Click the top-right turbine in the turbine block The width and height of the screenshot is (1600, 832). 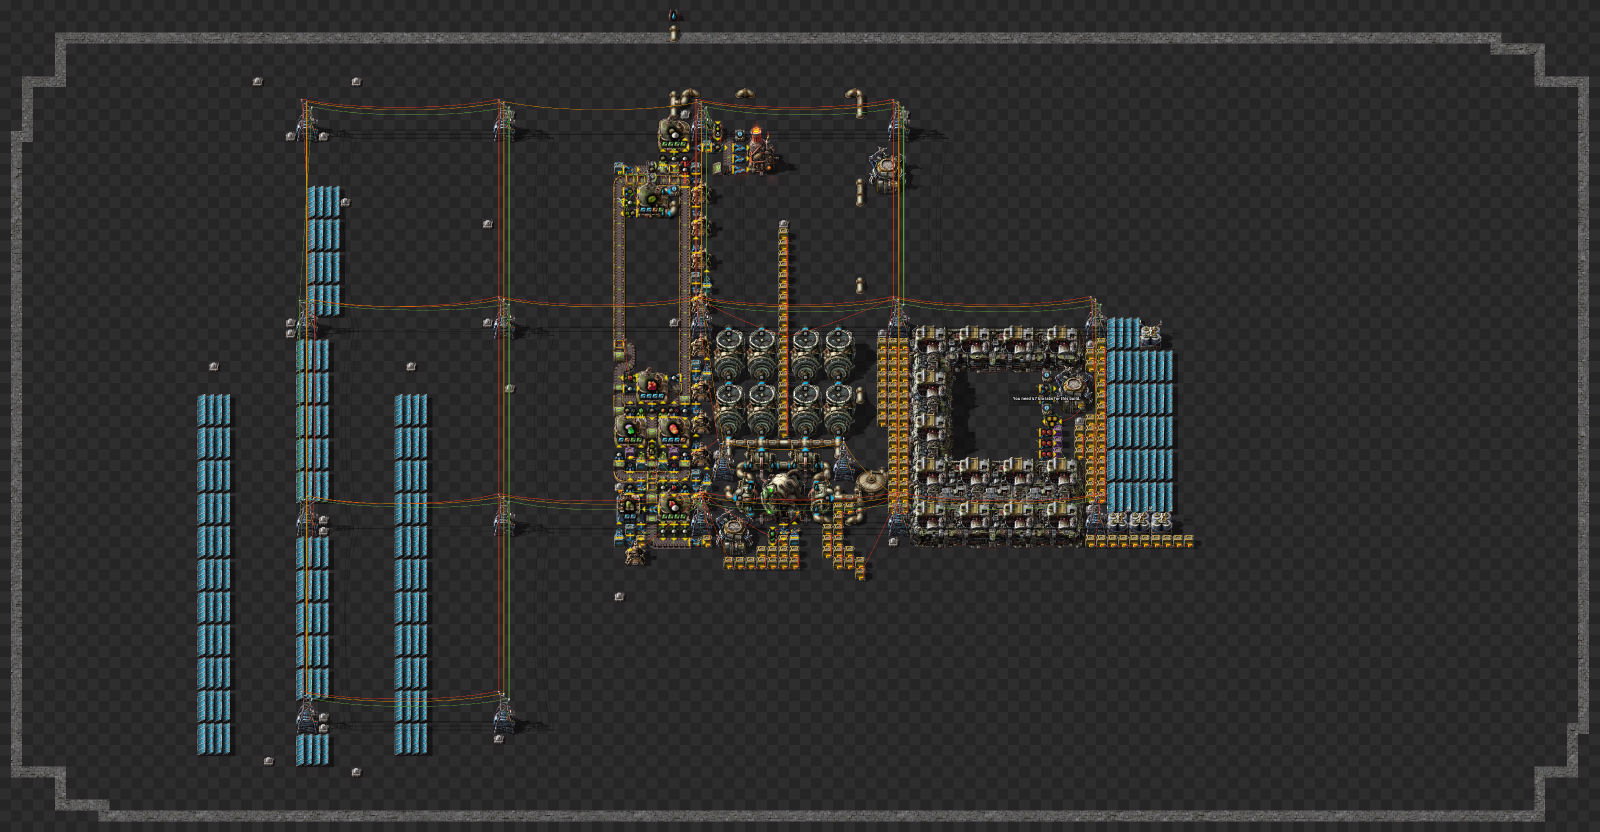click(838, 353)
